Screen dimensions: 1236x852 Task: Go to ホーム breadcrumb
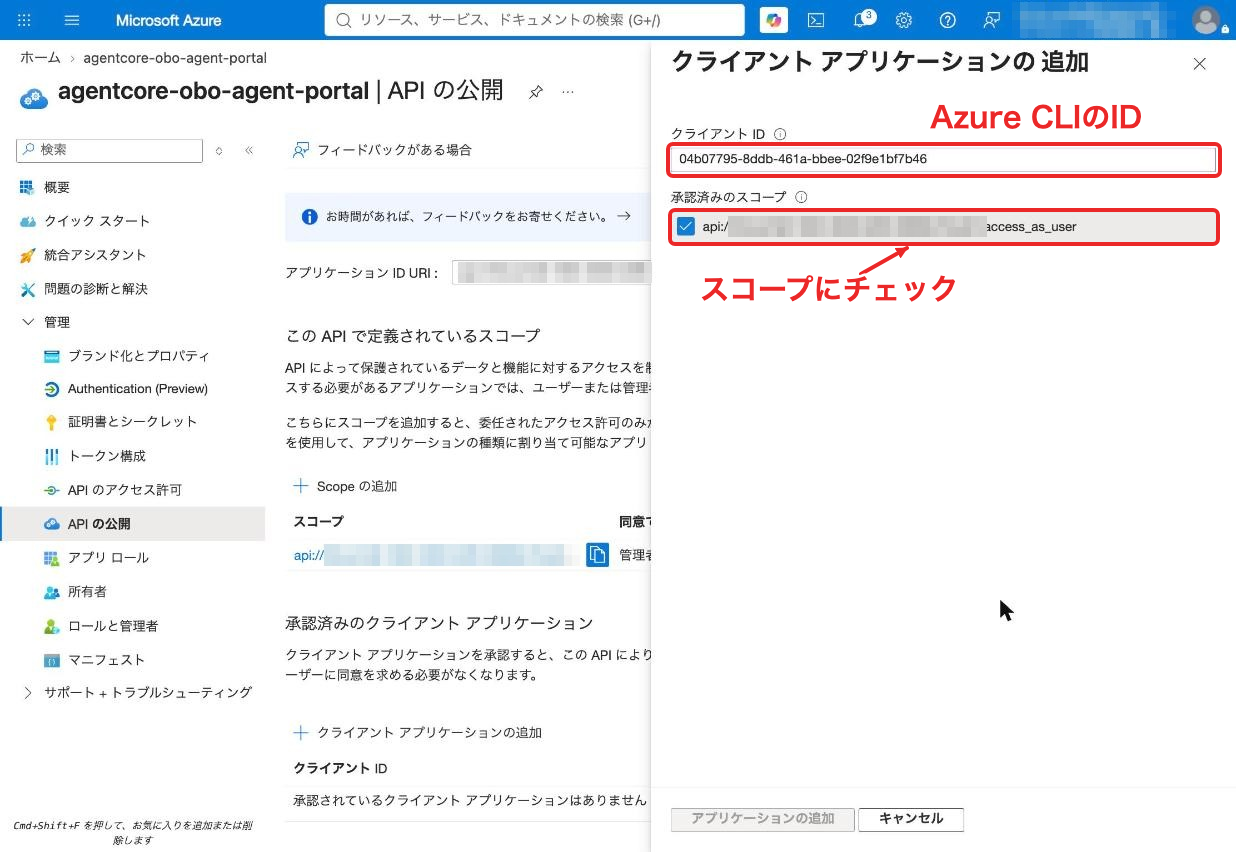[x=40, y=58]
